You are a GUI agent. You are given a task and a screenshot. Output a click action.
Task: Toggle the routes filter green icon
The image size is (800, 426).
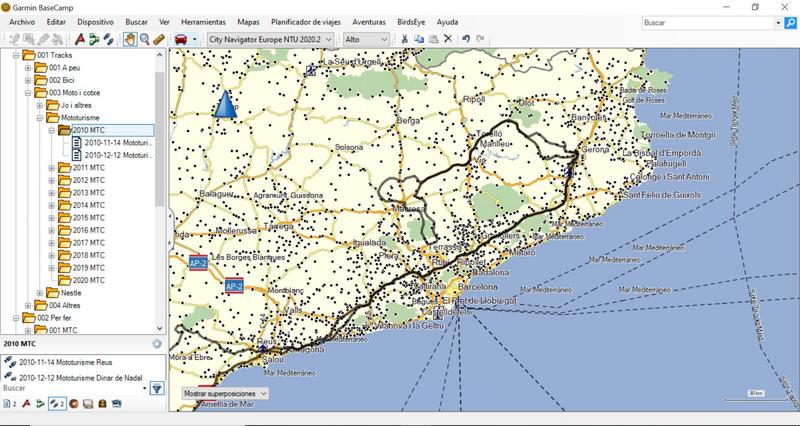pos(40,404)
